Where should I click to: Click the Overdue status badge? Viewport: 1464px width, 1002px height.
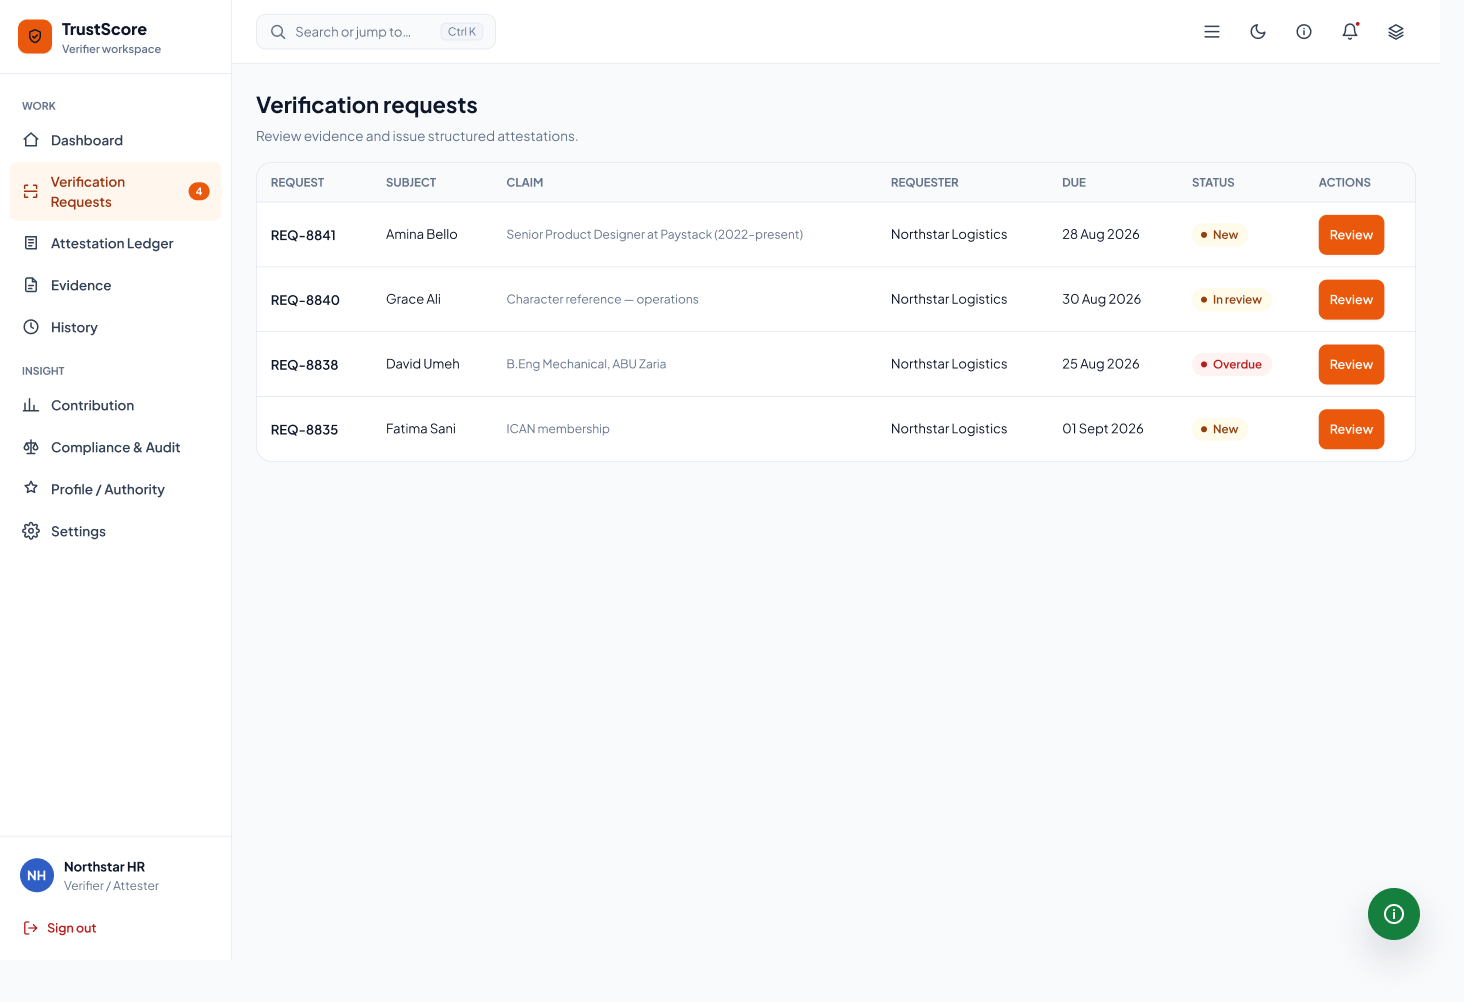pos(1231,365)
